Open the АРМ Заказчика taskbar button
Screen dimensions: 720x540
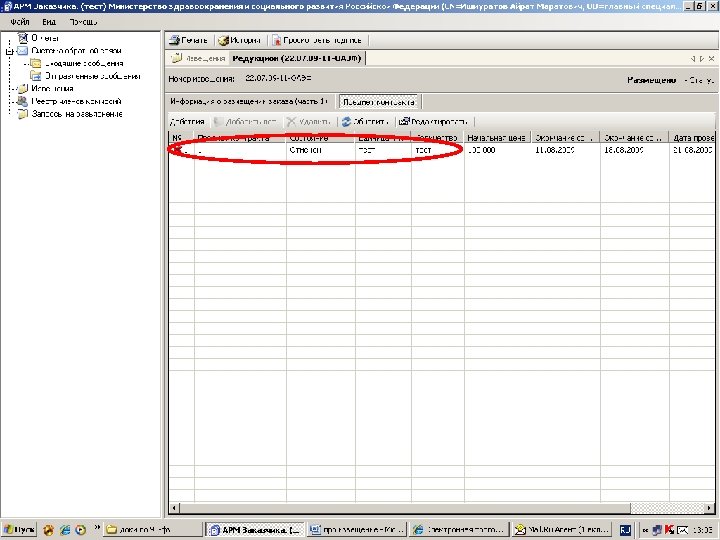[x=255, y=530]
